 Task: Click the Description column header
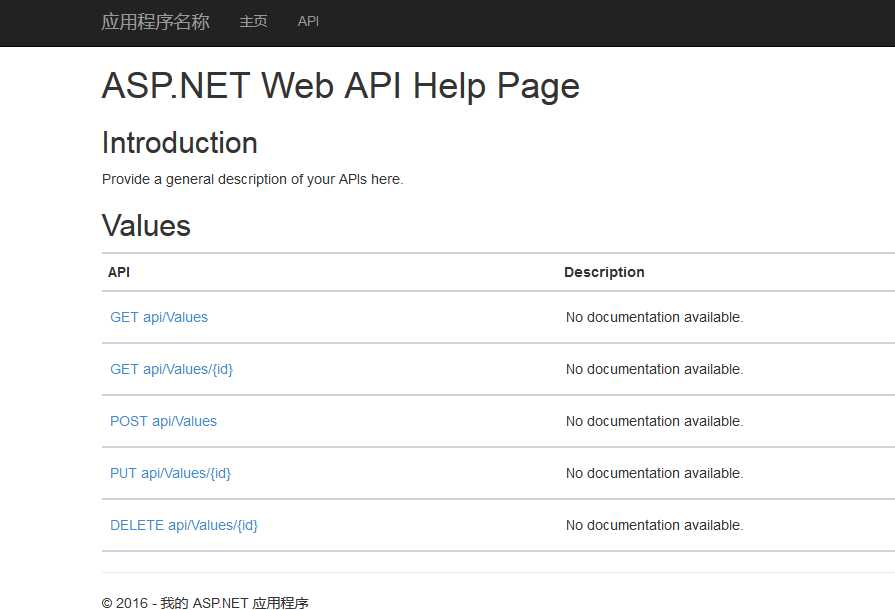[604, 272]
